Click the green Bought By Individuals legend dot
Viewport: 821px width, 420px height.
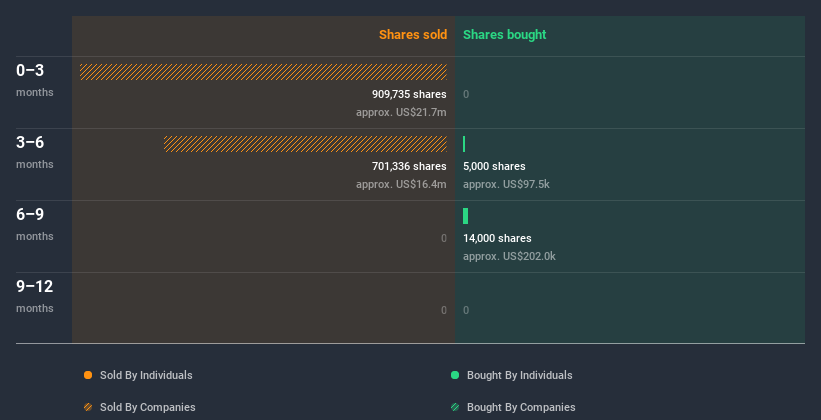tap(455, 375)
